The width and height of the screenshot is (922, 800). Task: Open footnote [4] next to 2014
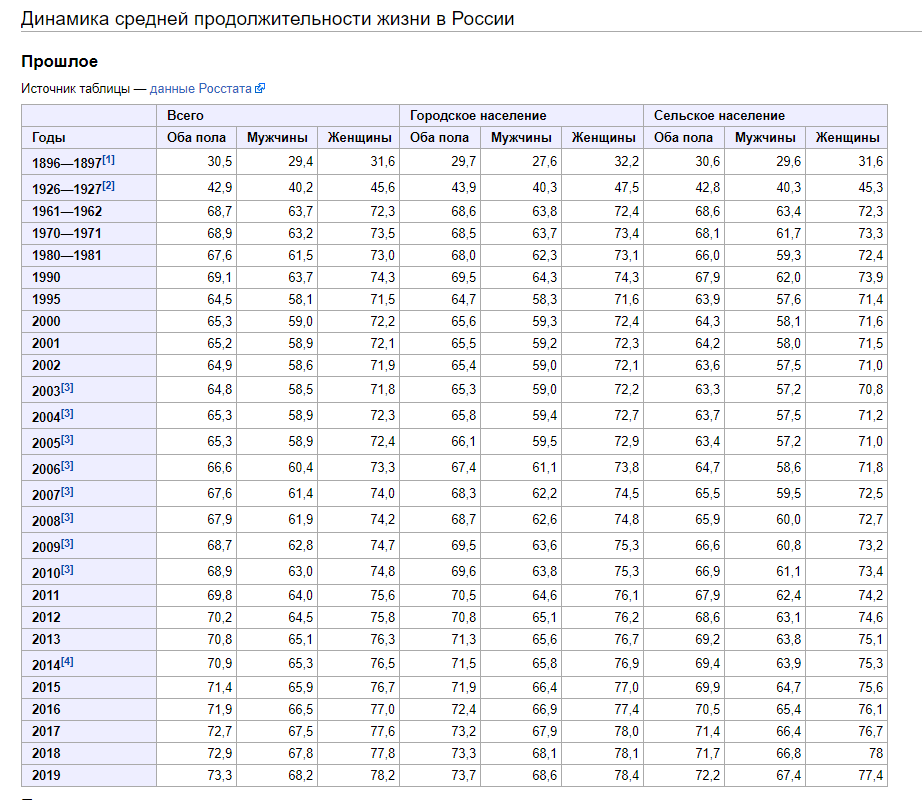point(67,661)
